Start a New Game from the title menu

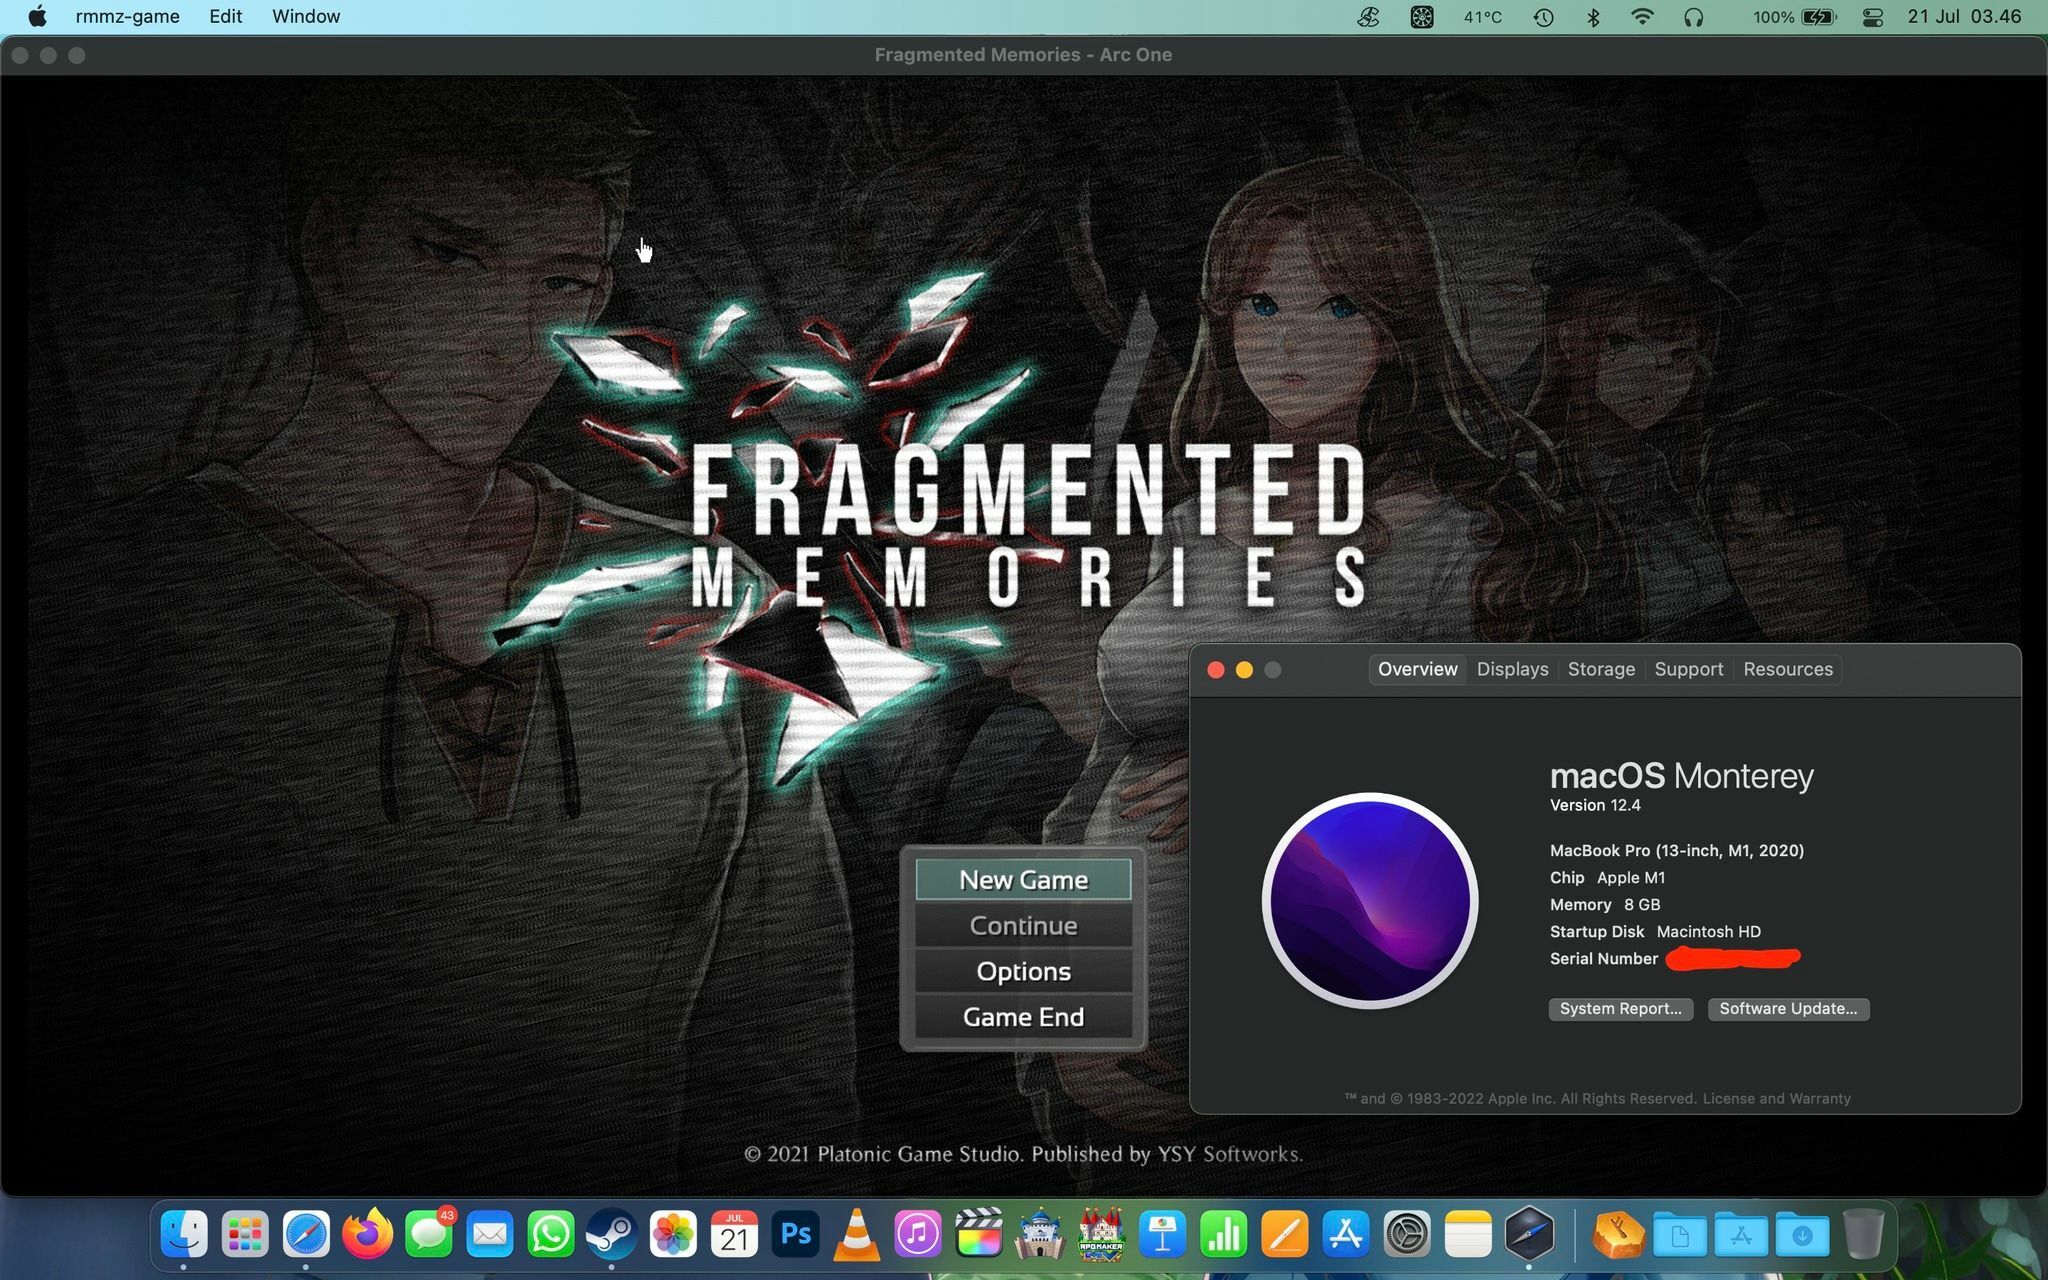coord(1023,880)
